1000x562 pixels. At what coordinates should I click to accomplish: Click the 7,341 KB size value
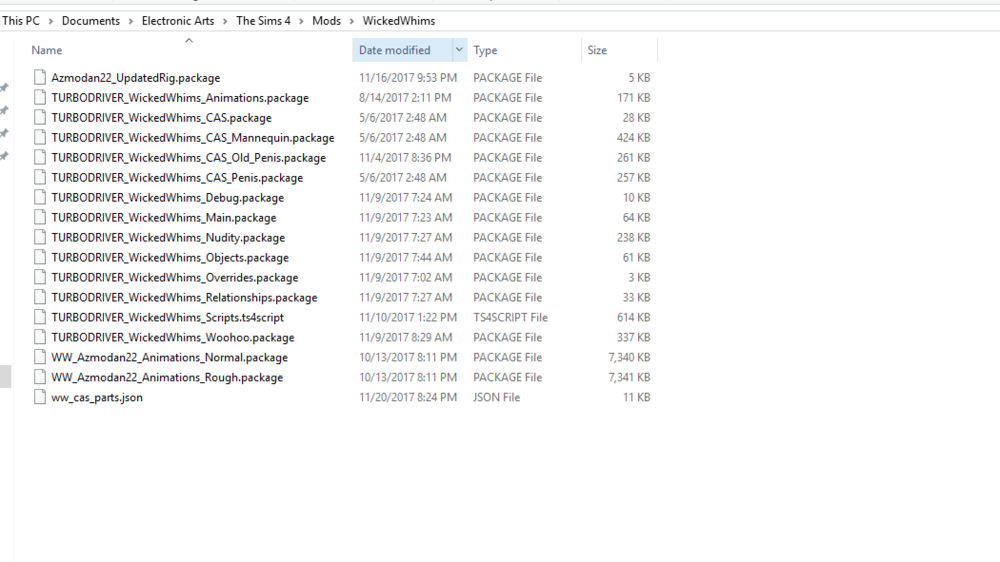(629, 378)
